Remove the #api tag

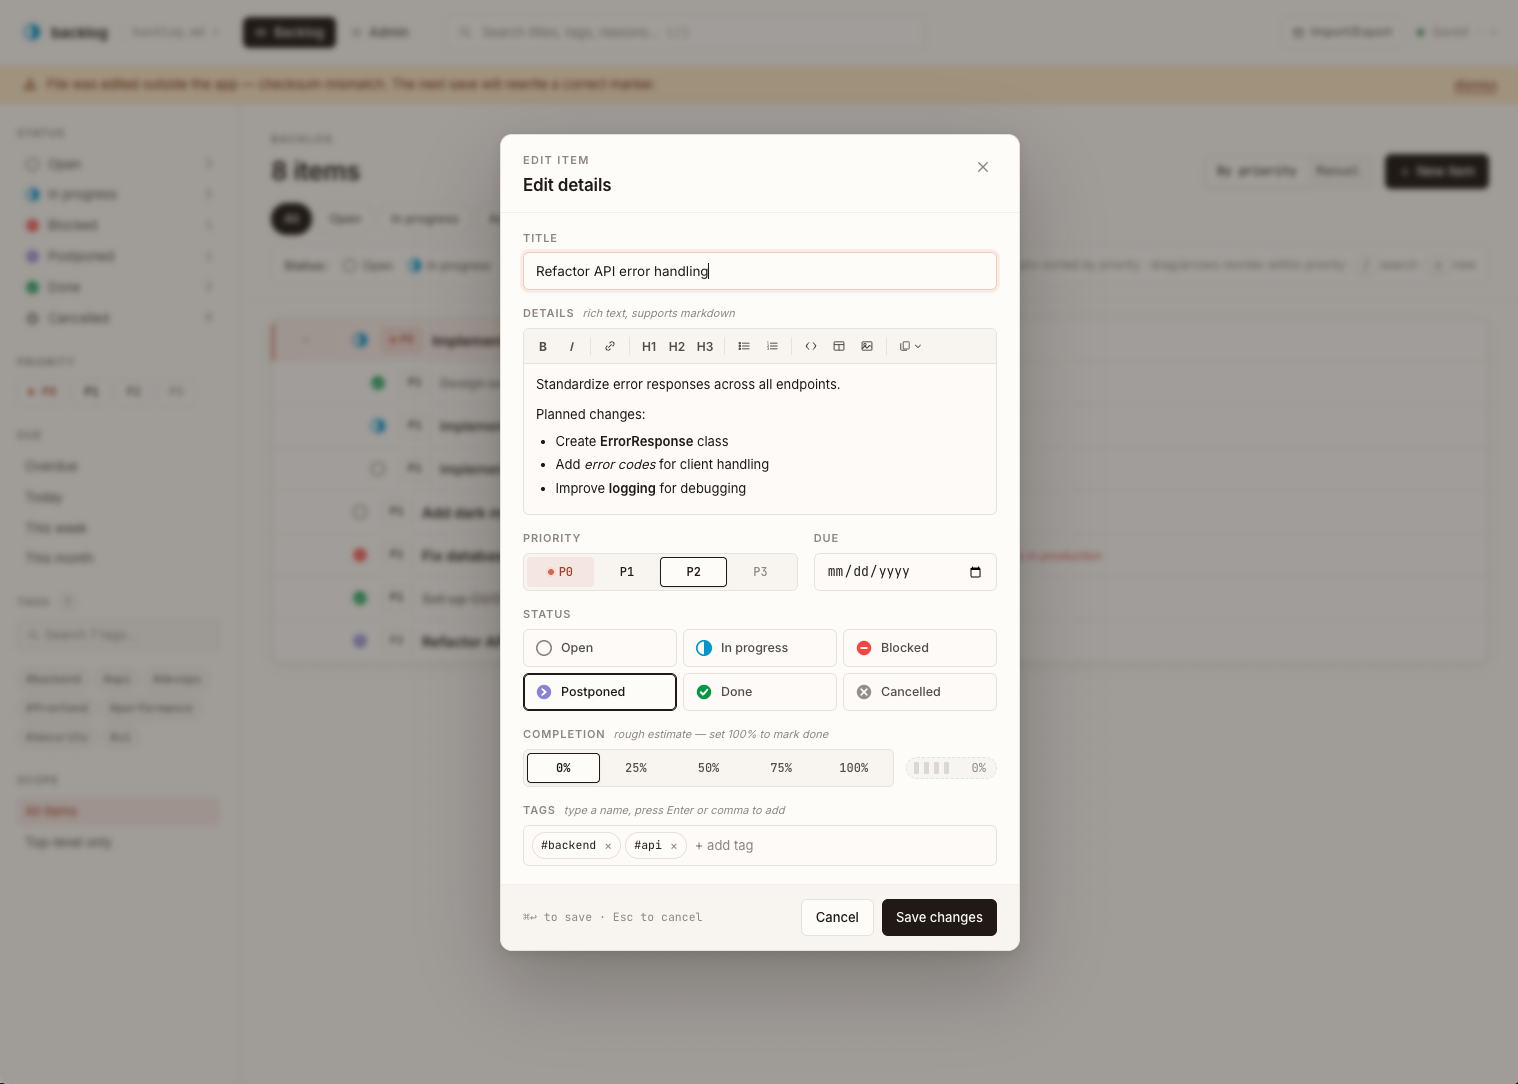pyautogui.click(x=674, y=846)
